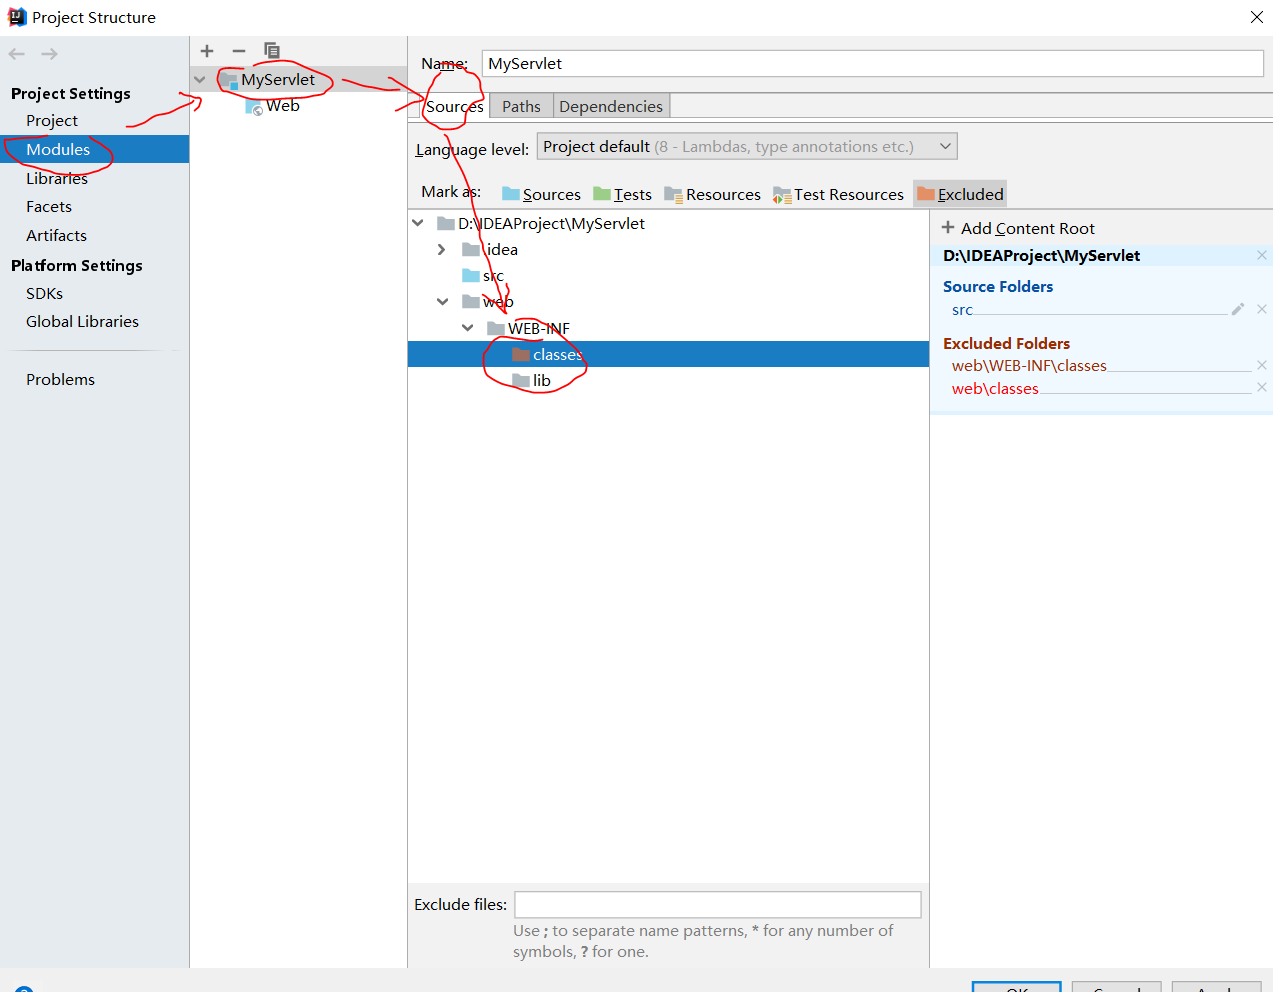Open Facets settings
Image resolution: width=1273 pixels, height=992 pixels.
[49, 206]
